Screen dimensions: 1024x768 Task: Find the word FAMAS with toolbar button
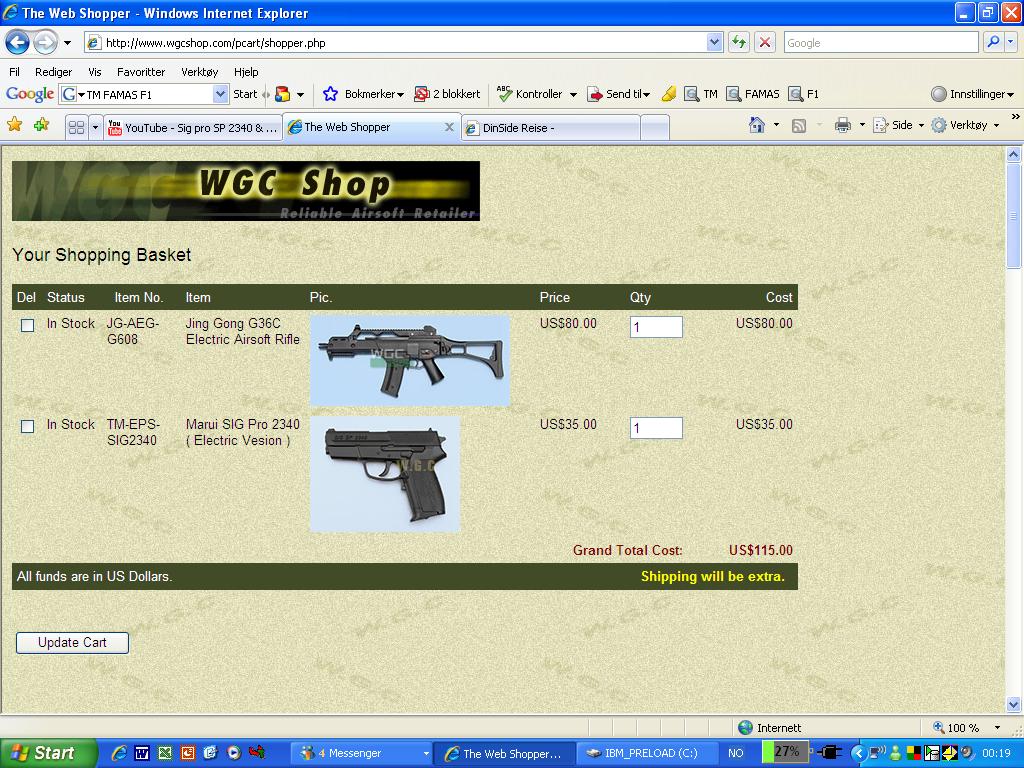click(x=753, y=94)
